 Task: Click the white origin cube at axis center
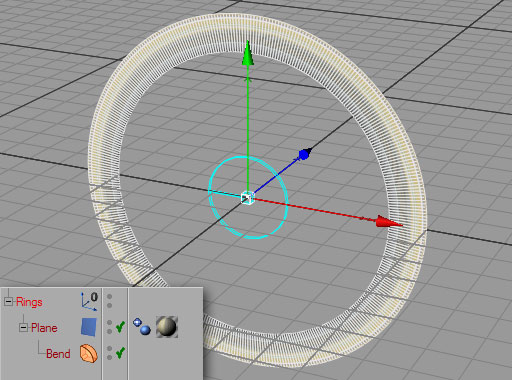tap(247, 198)
